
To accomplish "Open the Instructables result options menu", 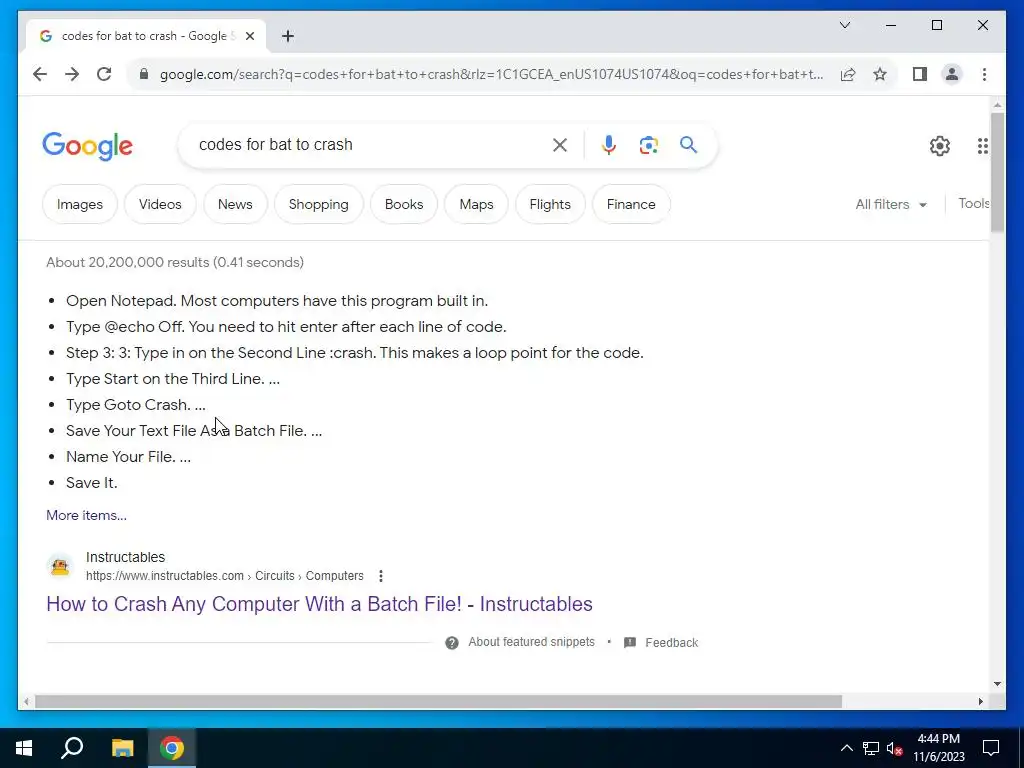I will tap(381, 576).
